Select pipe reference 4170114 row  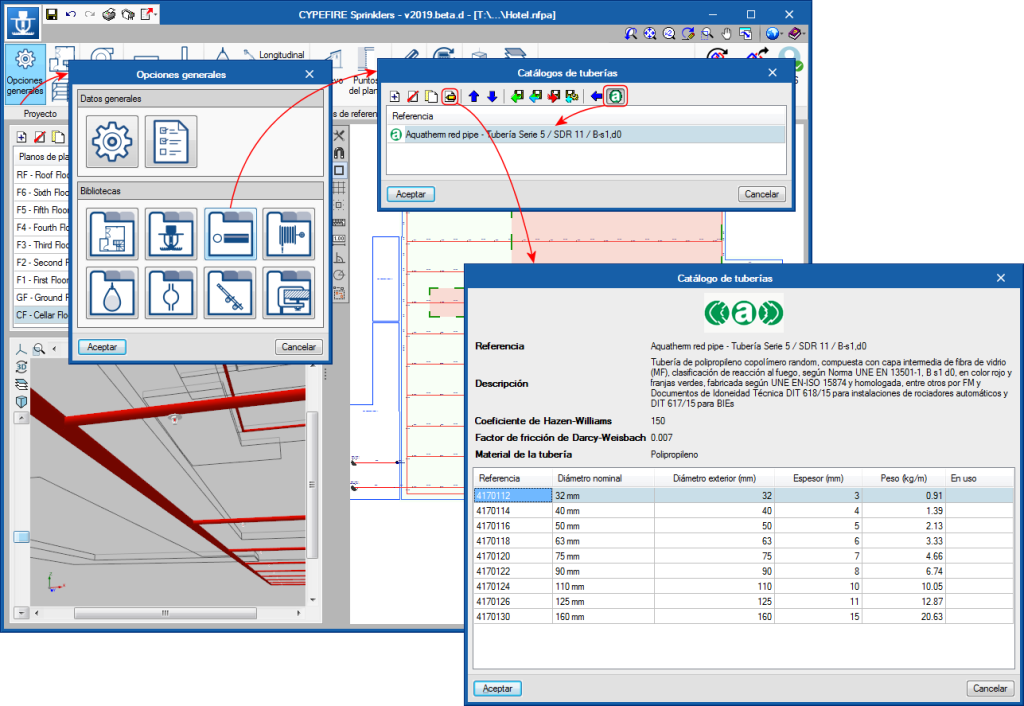tap(743, 511)
